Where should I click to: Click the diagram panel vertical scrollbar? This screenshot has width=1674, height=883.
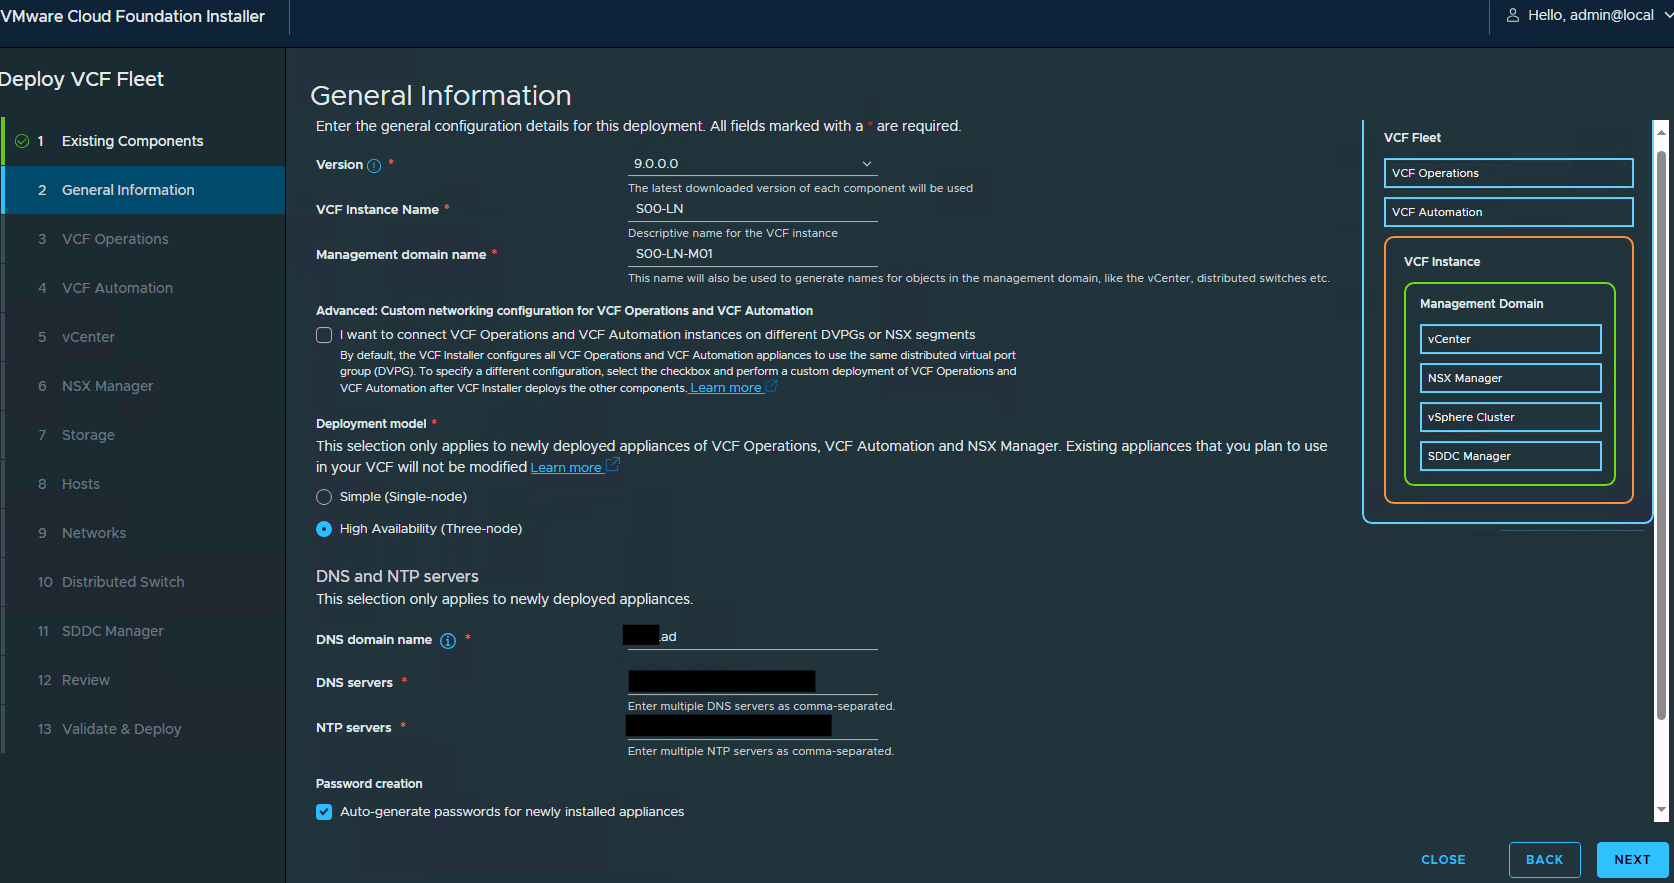tap(1661, 435)
